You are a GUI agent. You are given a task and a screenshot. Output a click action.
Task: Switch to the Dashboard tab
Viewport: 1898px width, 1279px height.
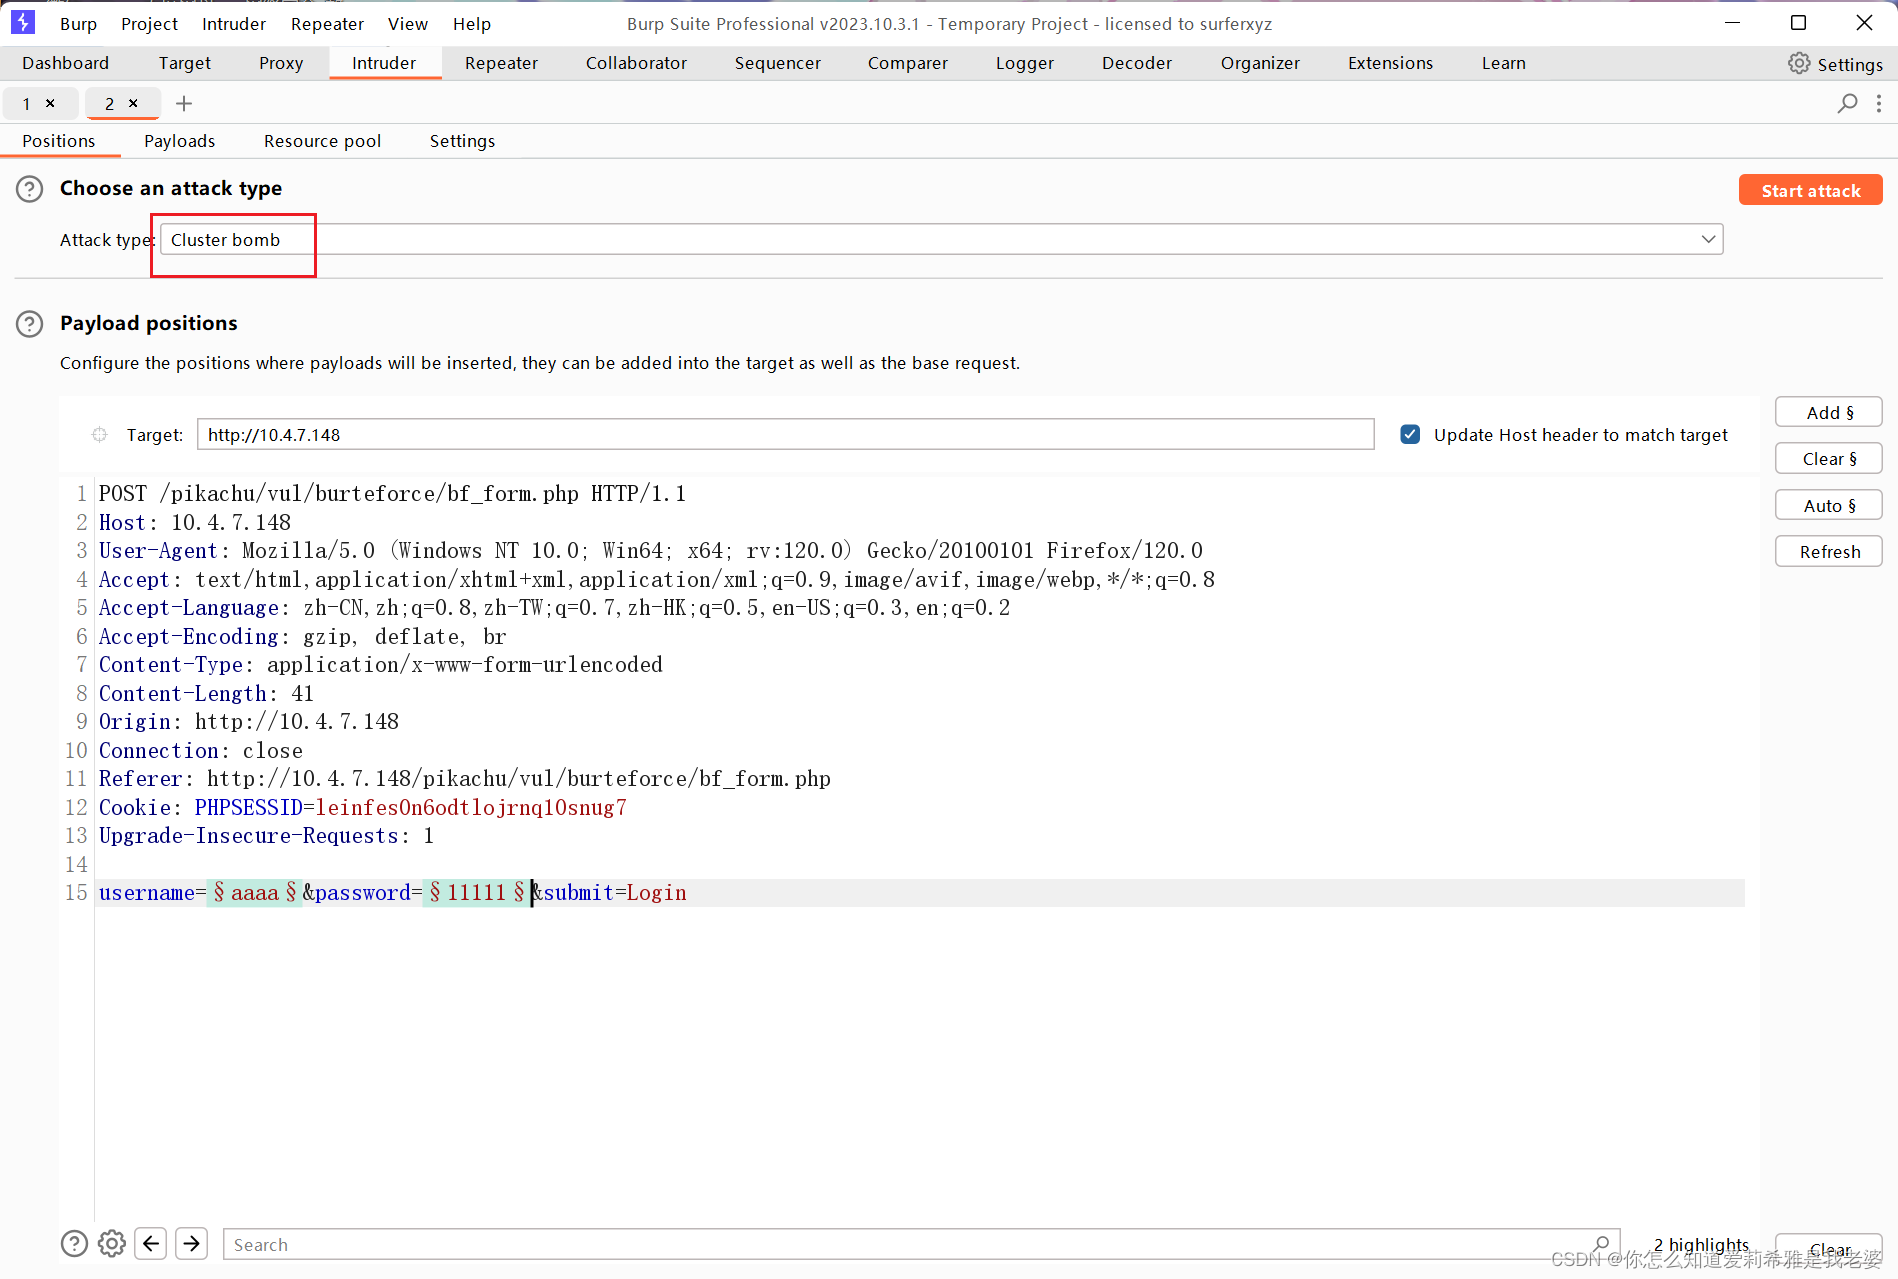pos(66,63)
